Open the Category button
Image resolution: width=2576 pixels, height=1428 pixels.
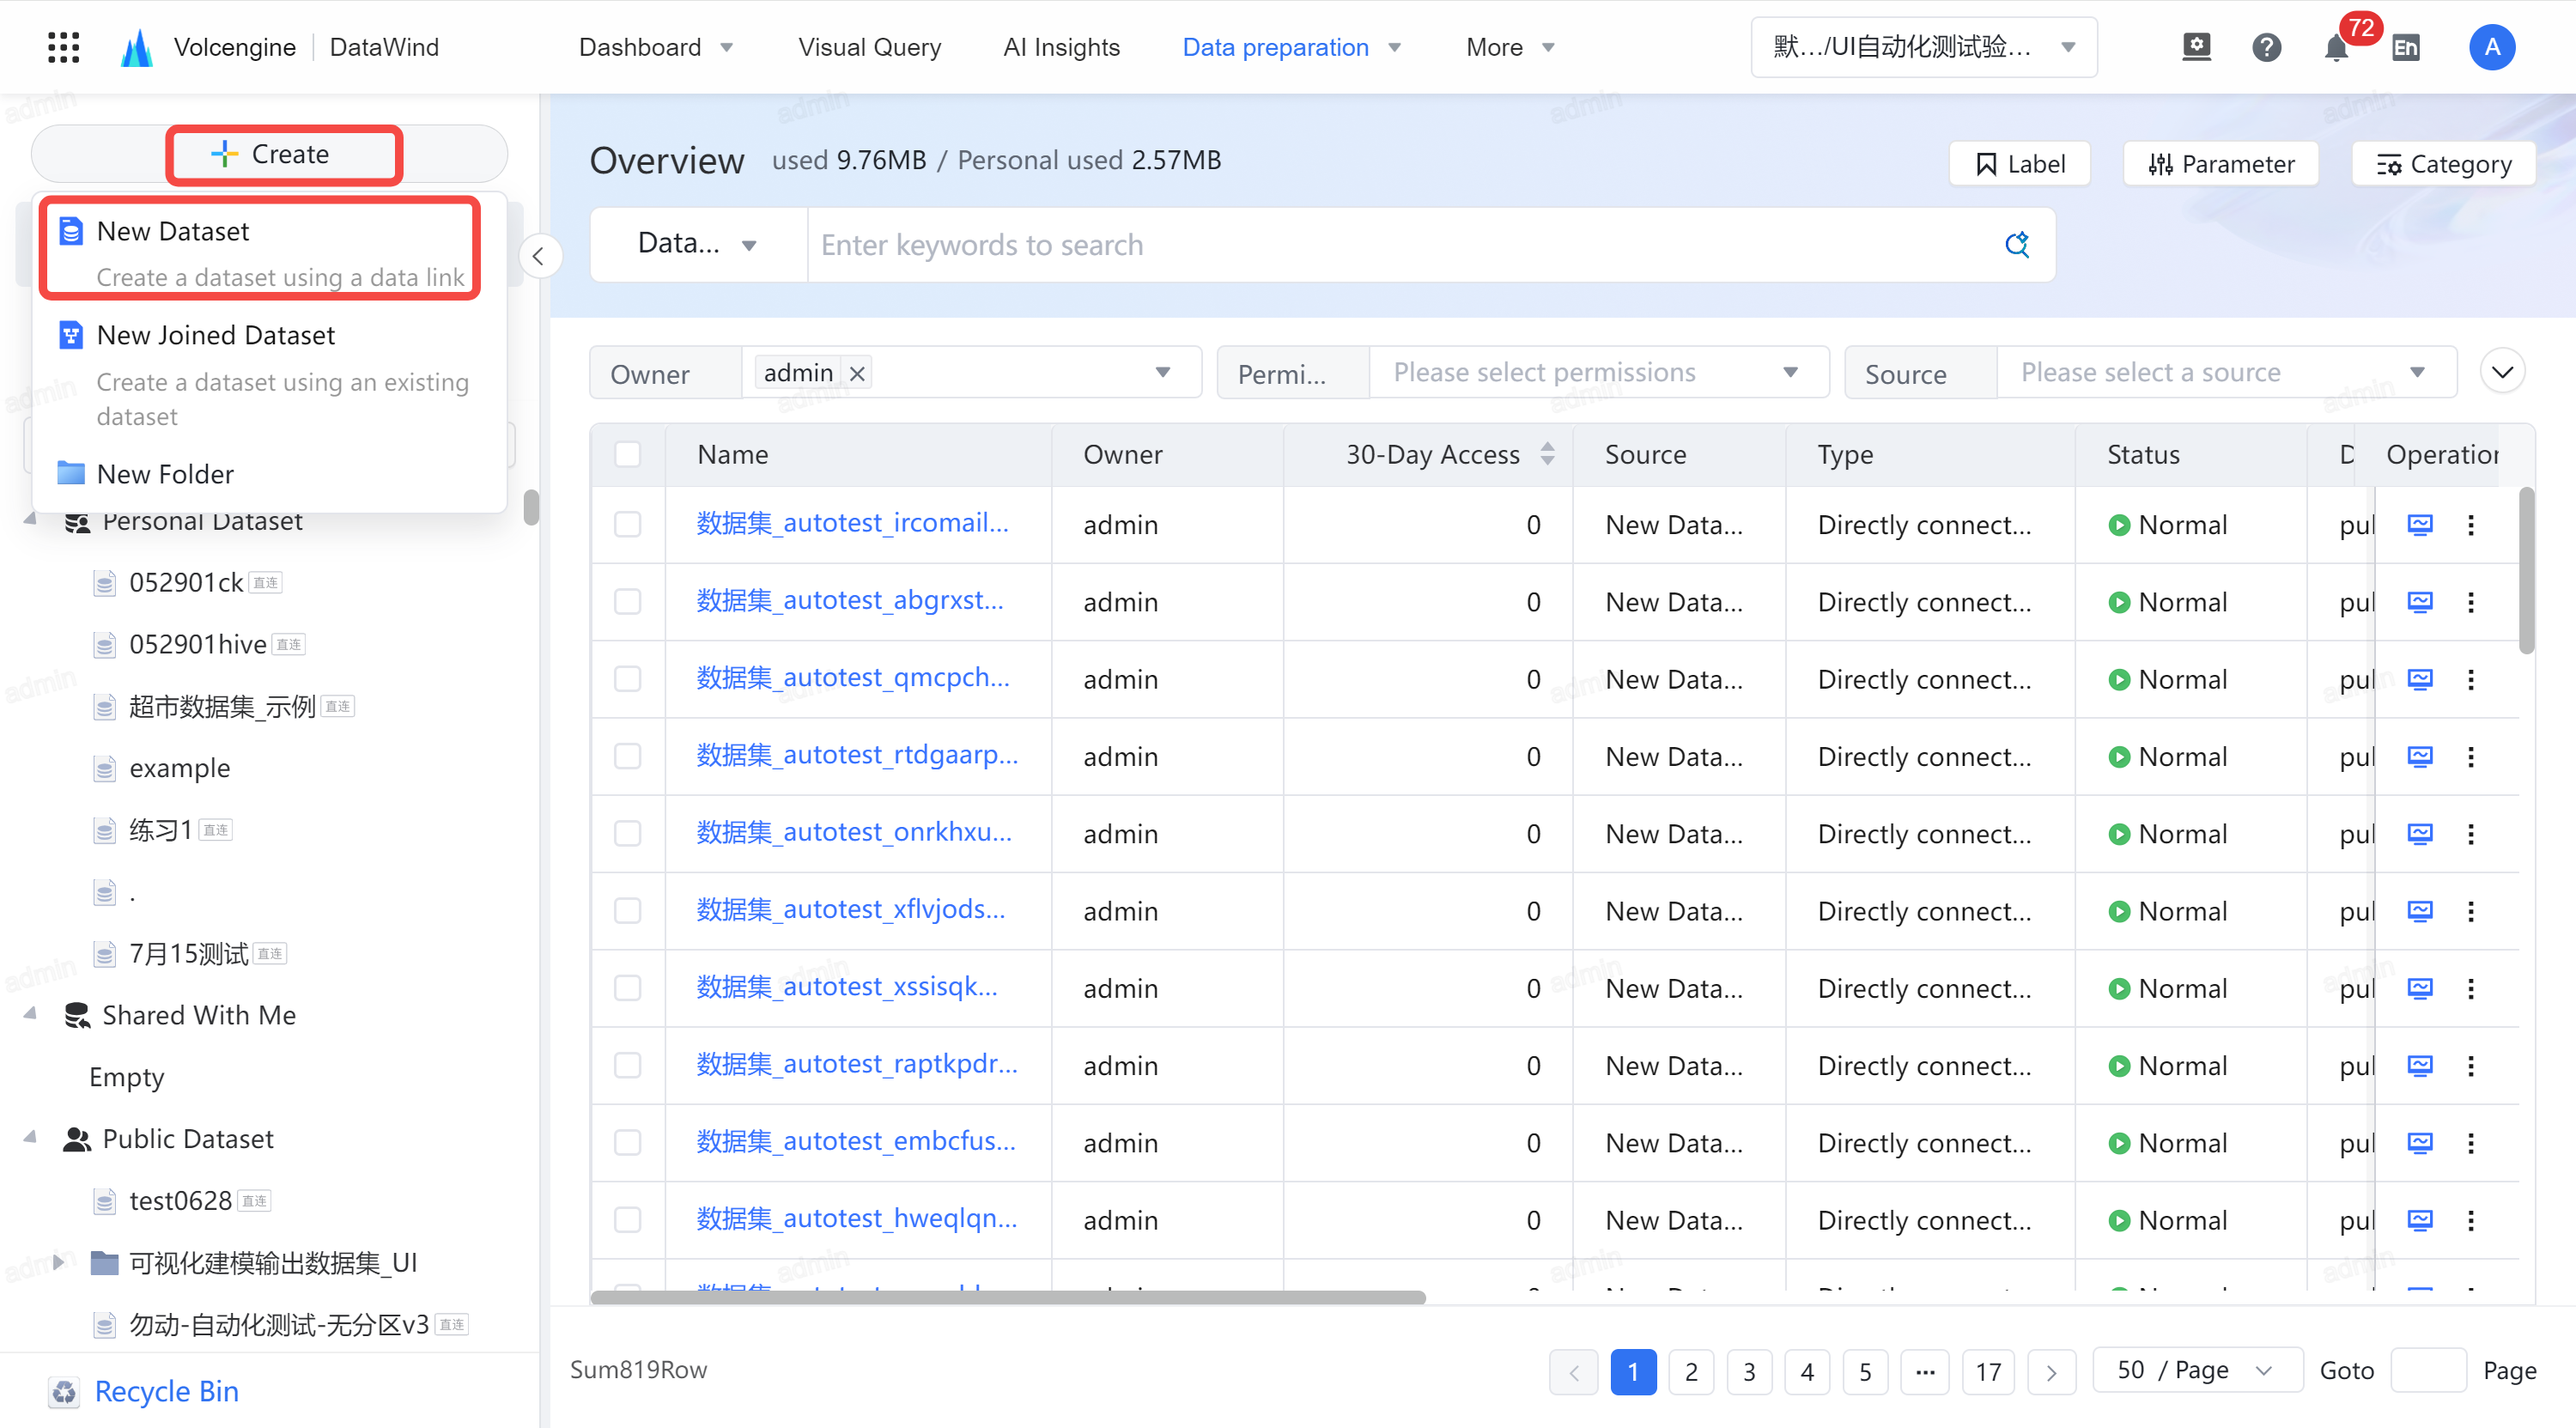coord(2442,164)
